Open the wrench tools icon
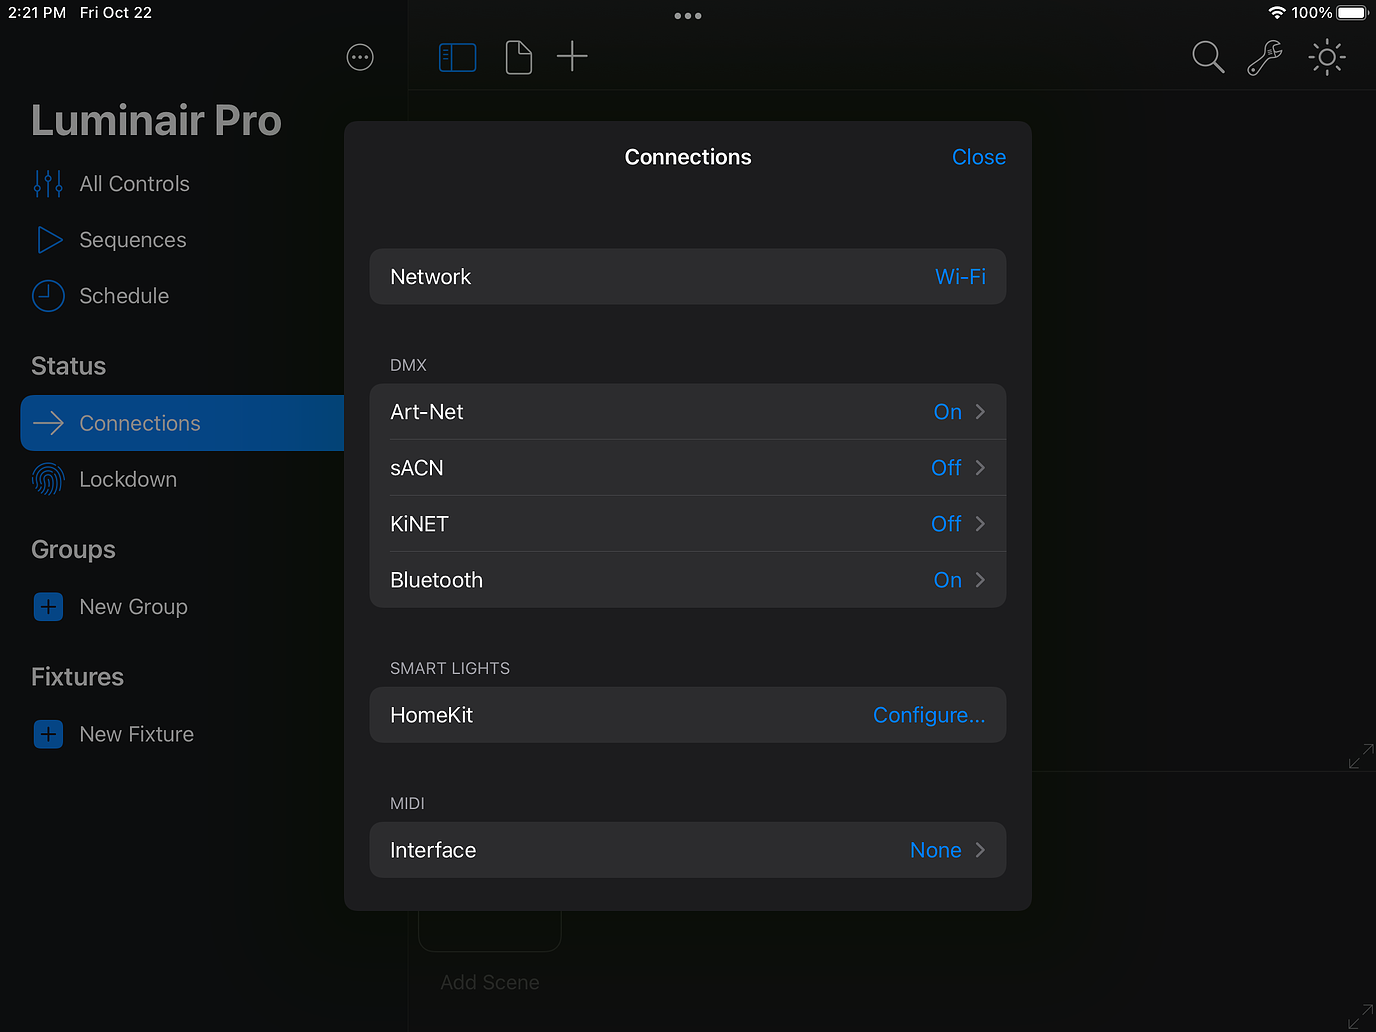 pyautogui.click(x=1265, y=57)
